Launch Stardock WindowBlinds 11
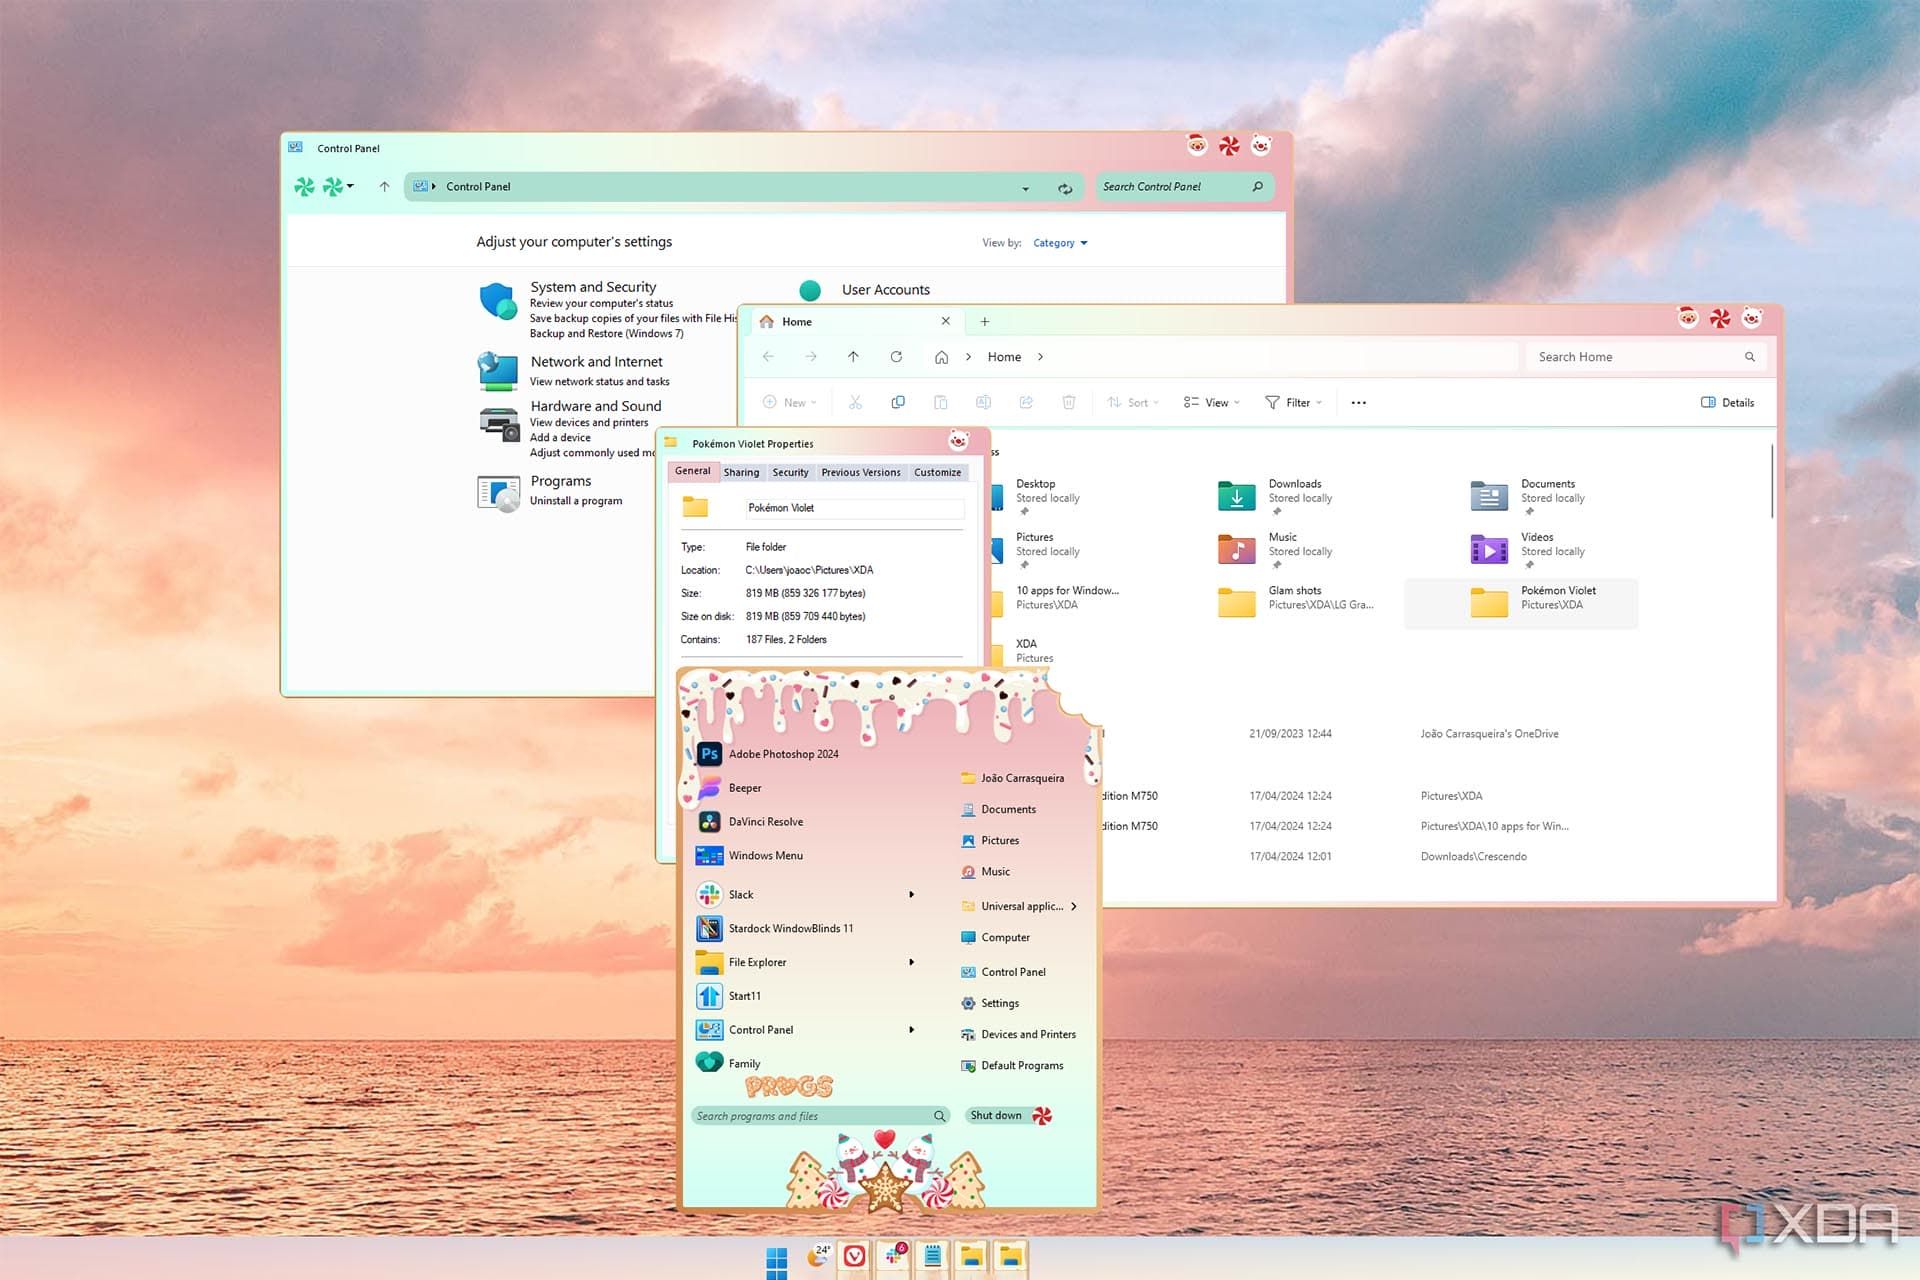The height and width of the screenshot is (1280, 1920). pos(791,927)
